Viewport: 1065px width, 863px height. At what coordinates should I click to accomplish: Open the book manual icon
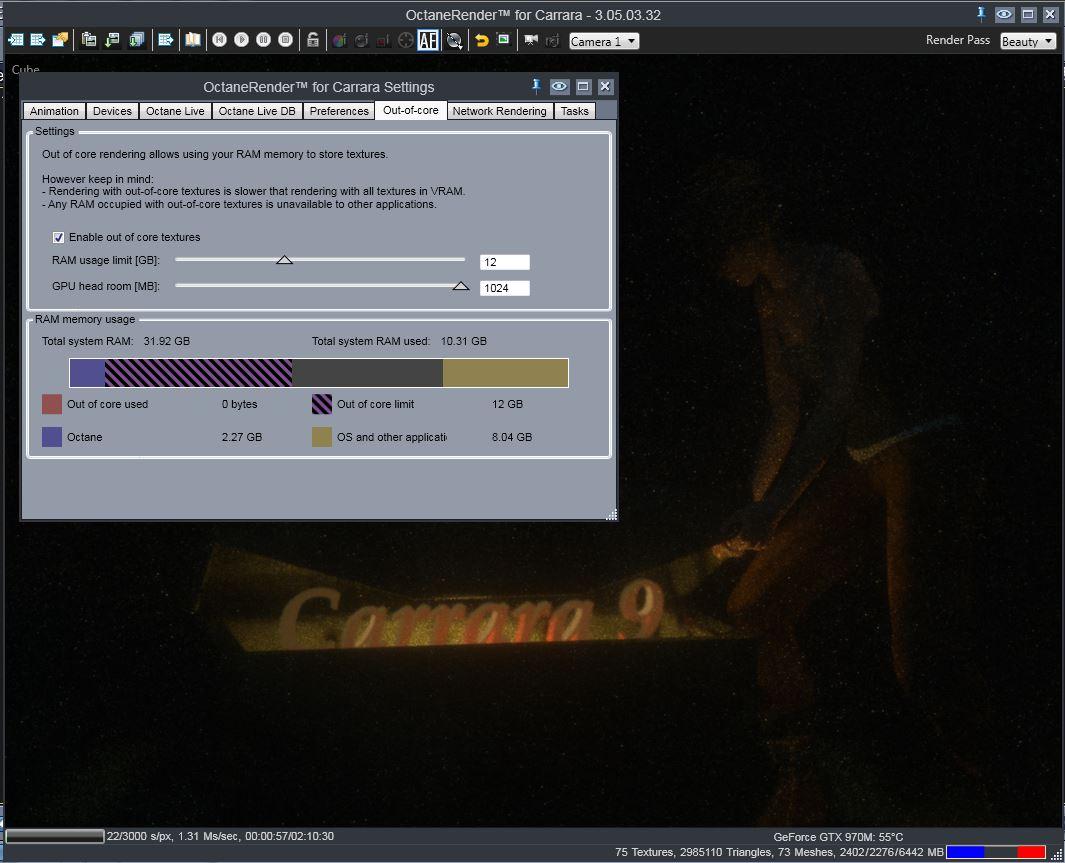pyautogui.click(x=193, y=40)
